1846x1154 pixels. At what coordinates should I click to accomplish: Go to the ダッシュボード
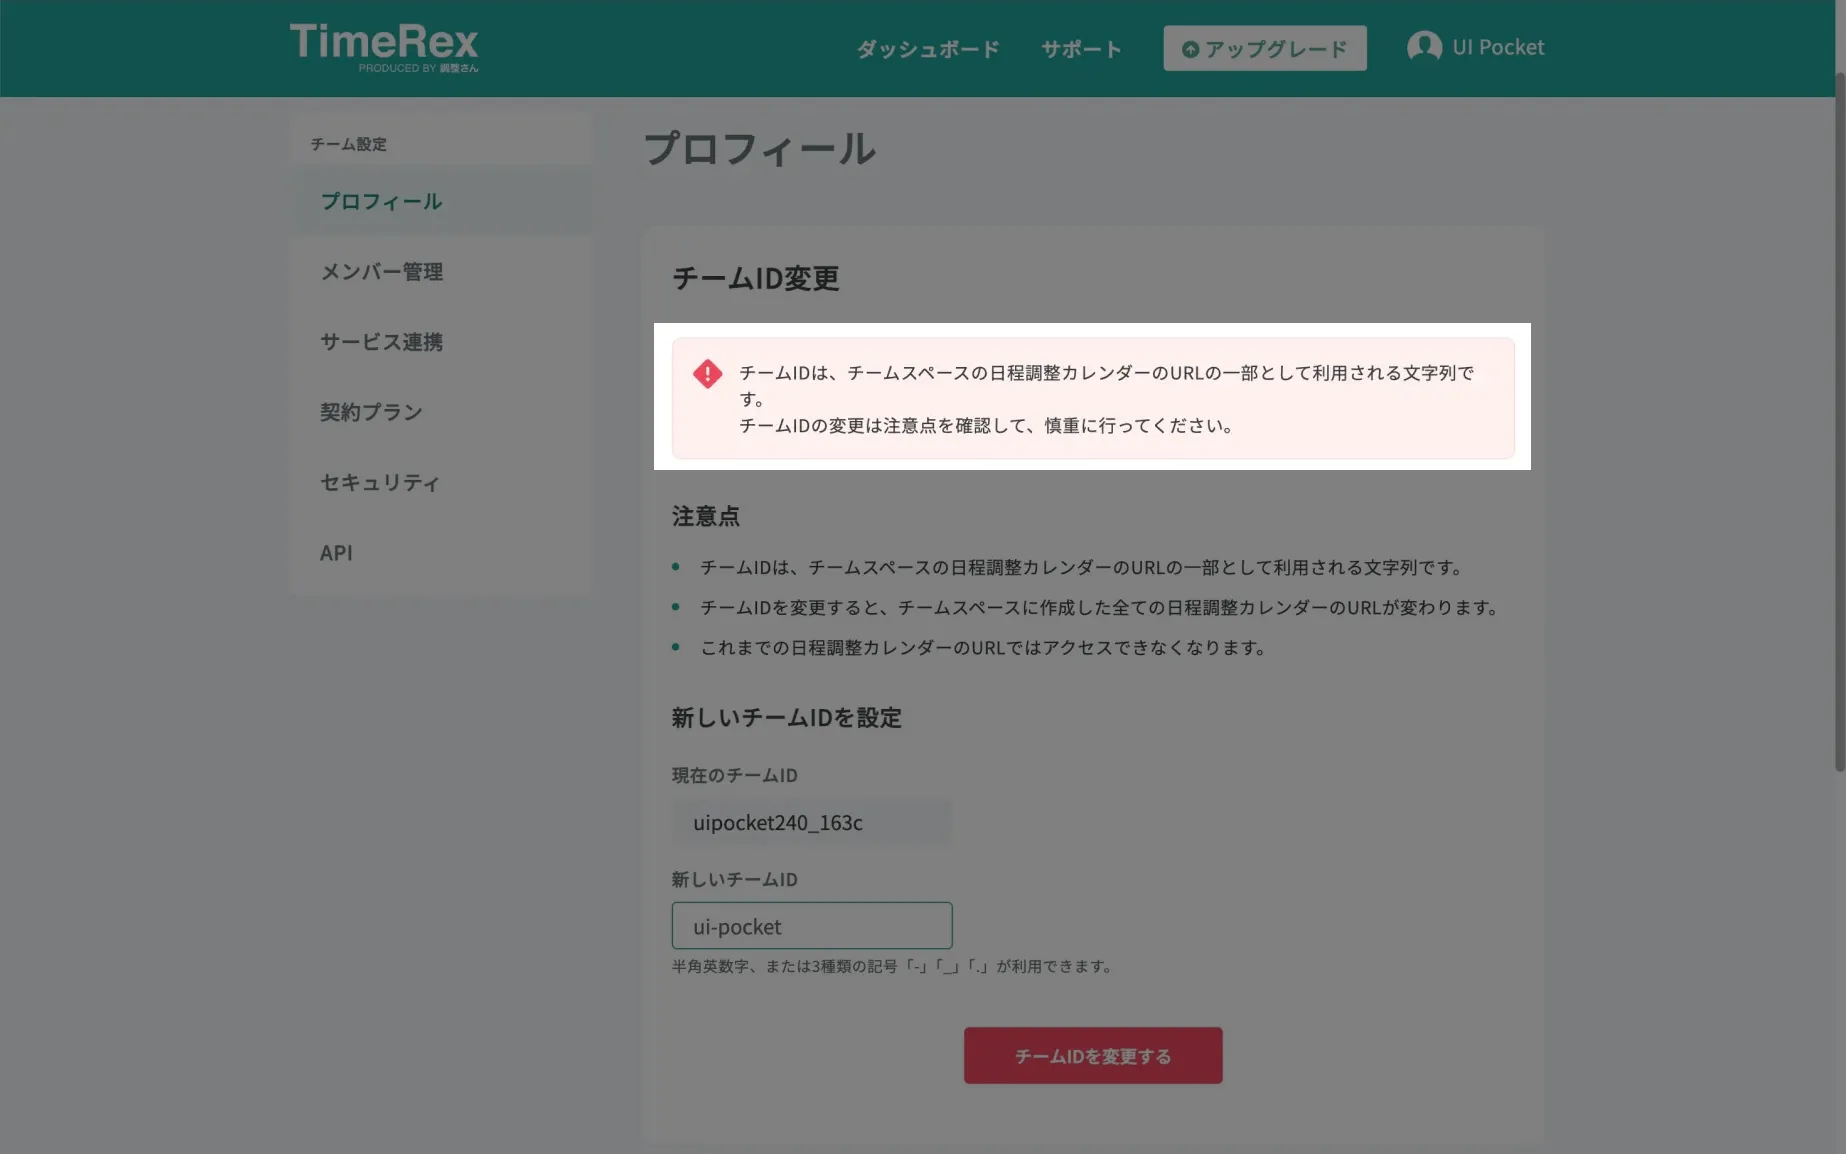(926, 48)
